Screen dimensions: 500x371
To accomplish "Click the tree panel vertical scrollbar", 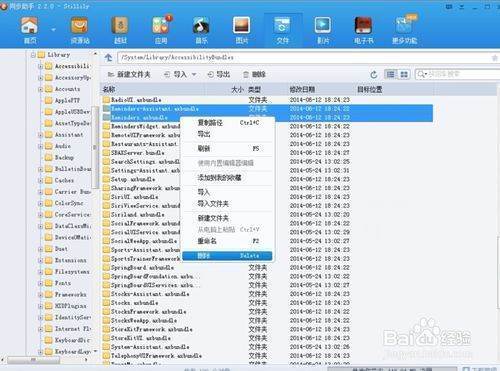I will 95,148.
